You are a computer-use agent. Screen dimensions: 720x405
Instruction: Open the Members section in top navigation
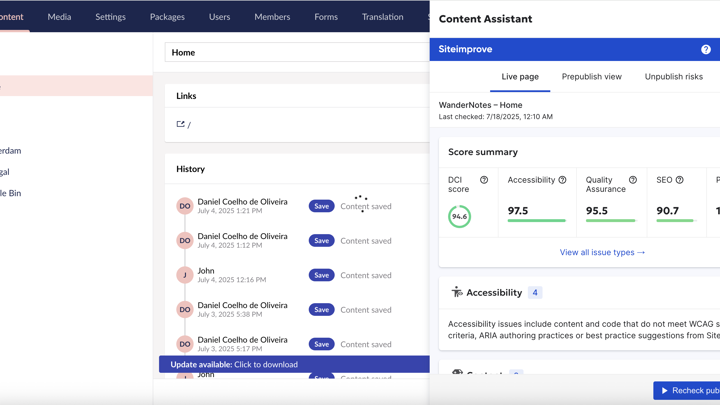[x=272, y=16]
